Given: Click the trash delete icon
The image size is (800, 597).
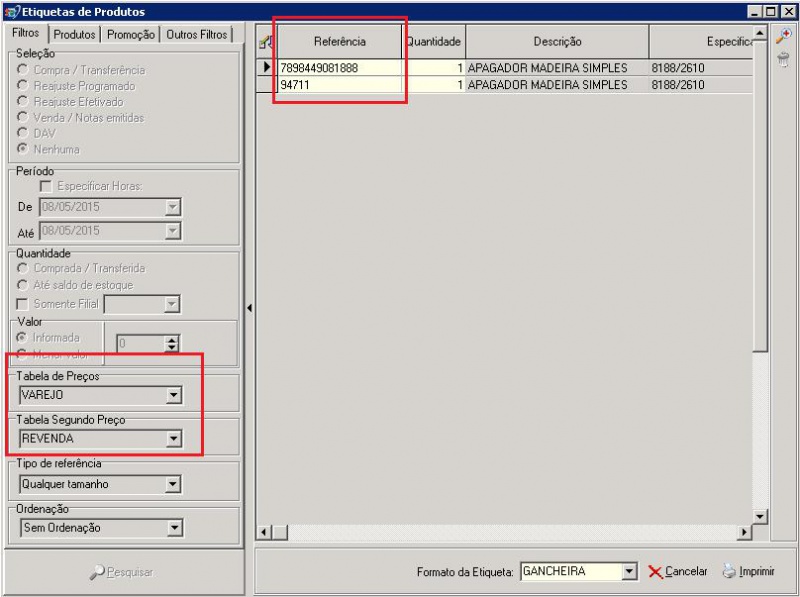Looking at the screenshot, I should [783, 60].
